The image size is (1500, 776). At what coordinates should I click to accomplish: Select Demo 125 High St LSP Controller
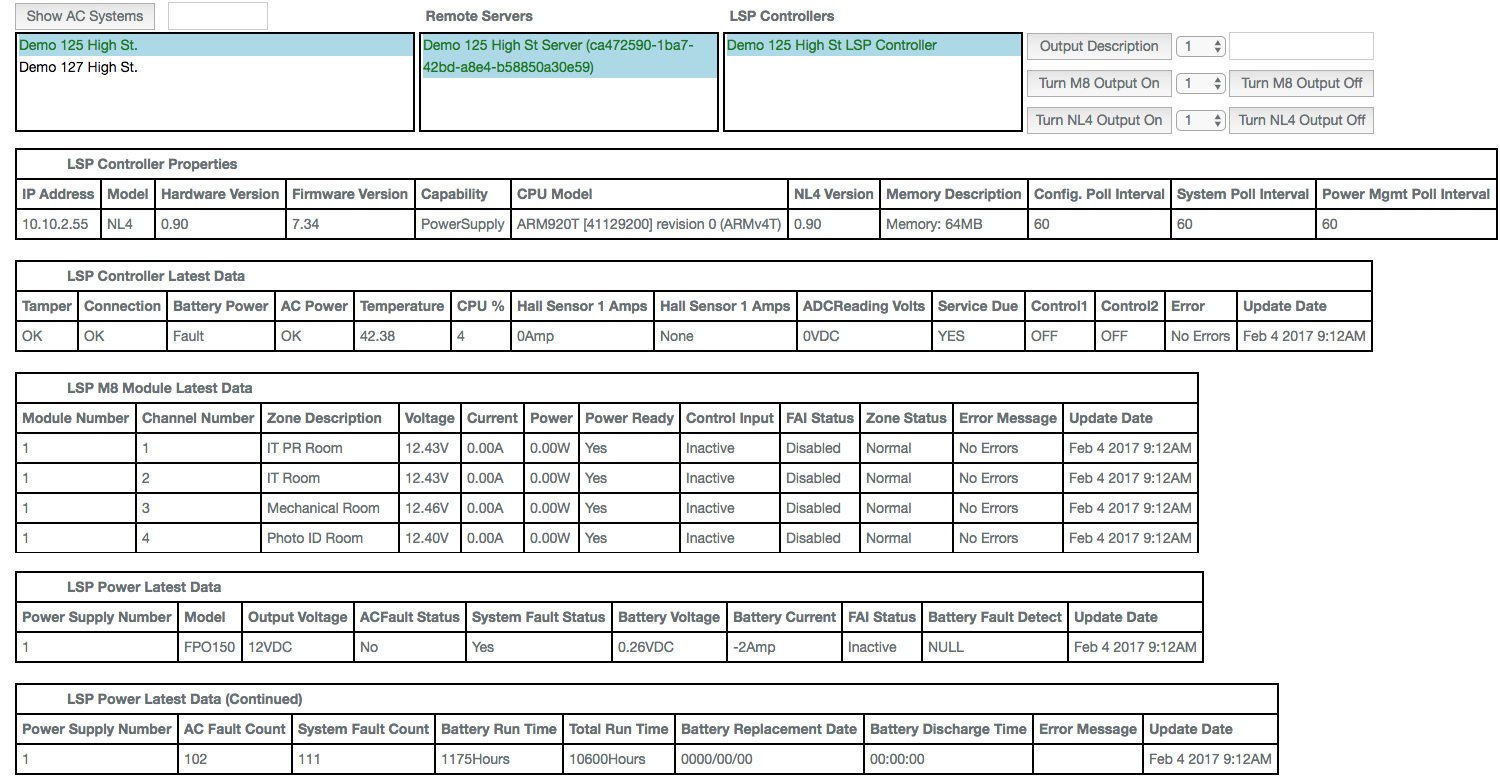[x=831, y=46]
